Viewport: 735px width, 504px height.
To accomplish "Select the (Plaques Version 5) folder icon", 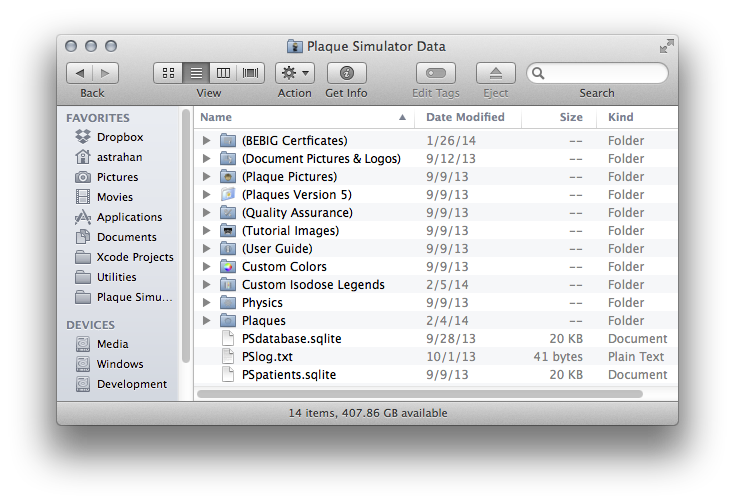I will click(x=228, y=194).
